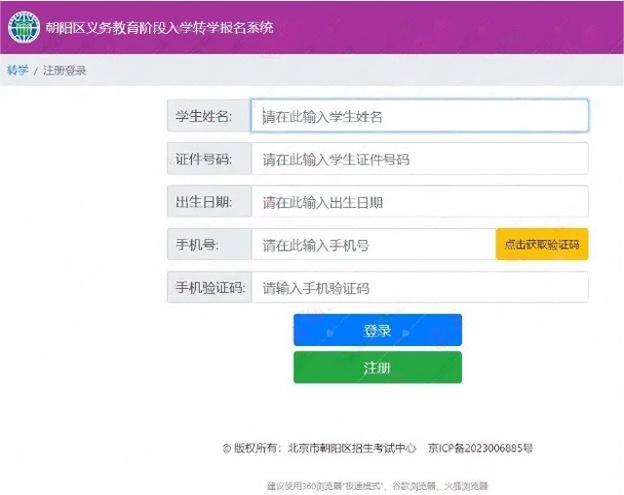Screen dimensions: 624x495
Task: Click the Chaoyang district logo icon
Action: (x=24, y=28)
